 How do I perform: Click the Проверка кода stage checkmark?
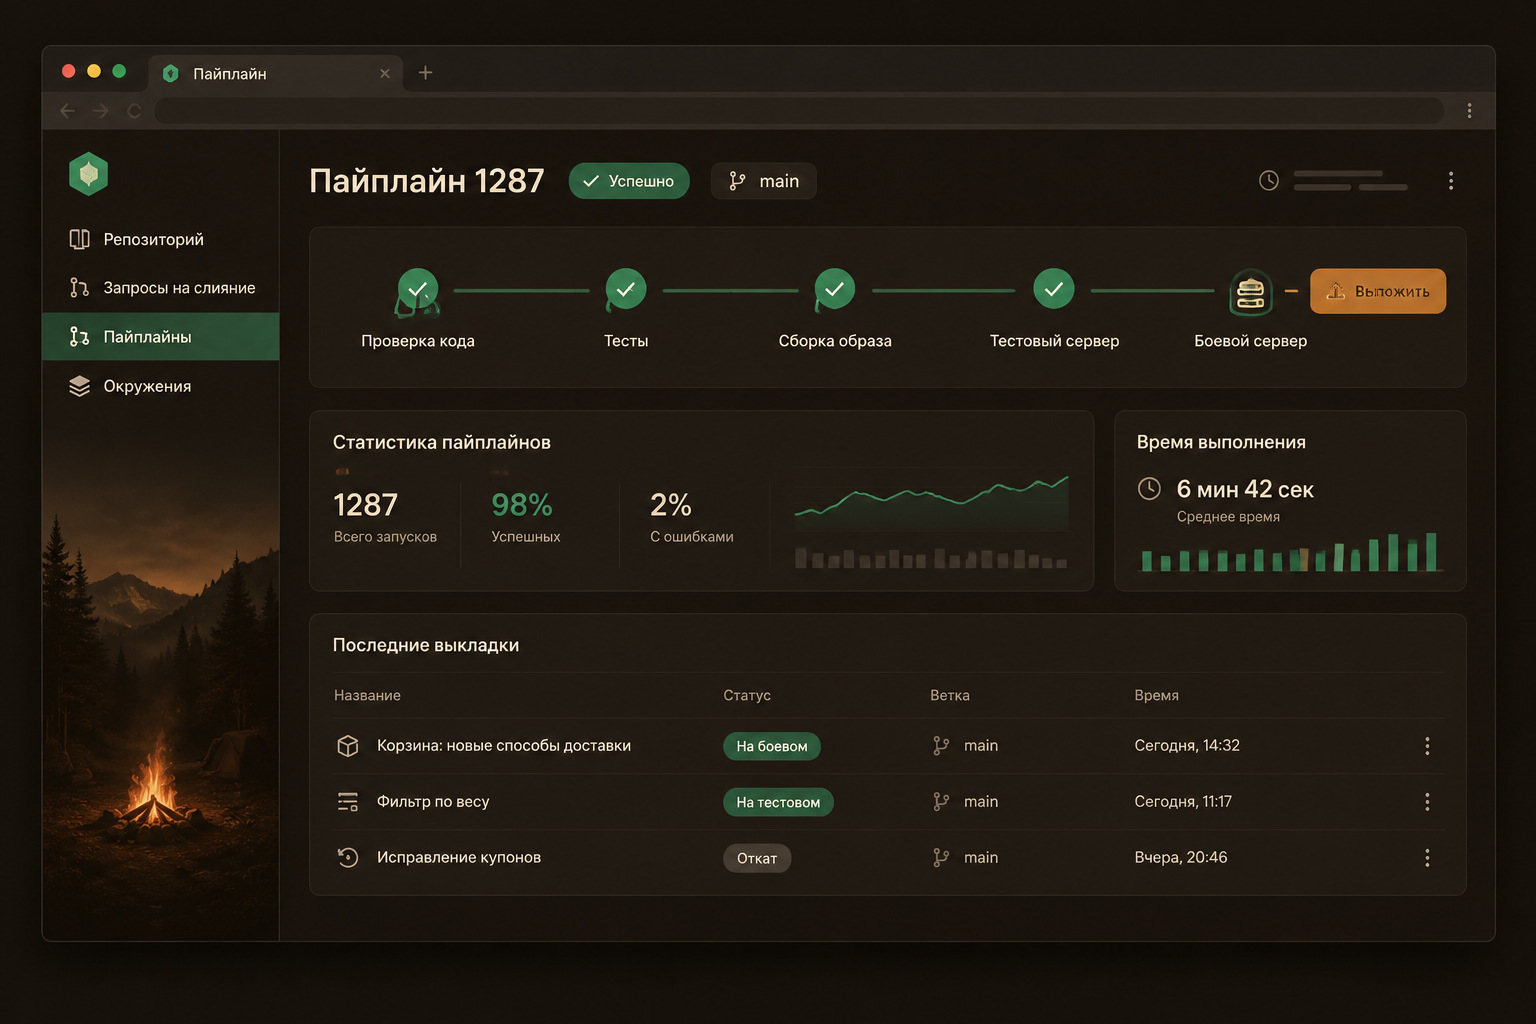(418, 290)
